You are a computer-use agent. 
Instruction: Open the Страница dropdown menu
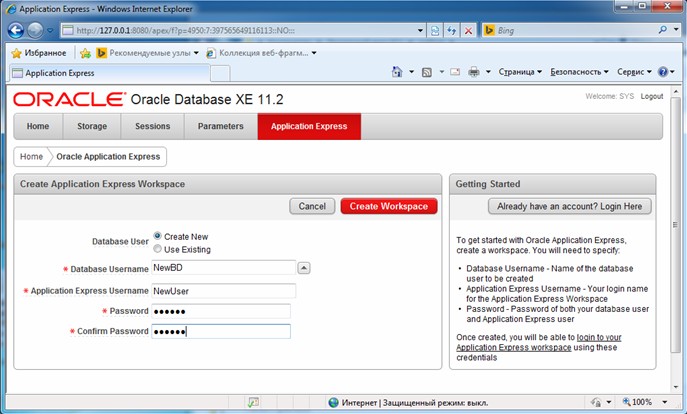518,73
